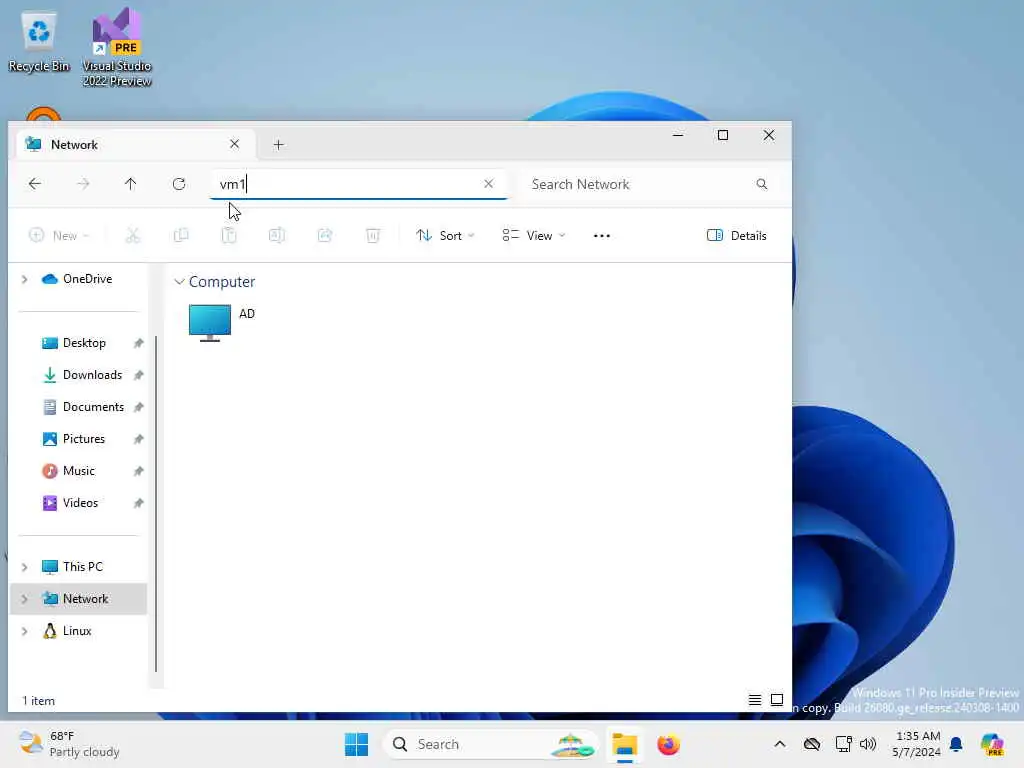This screenshot has height=768, width=1024.
Task: Select This PC in the navigation pane
Action: pos(82,567)
